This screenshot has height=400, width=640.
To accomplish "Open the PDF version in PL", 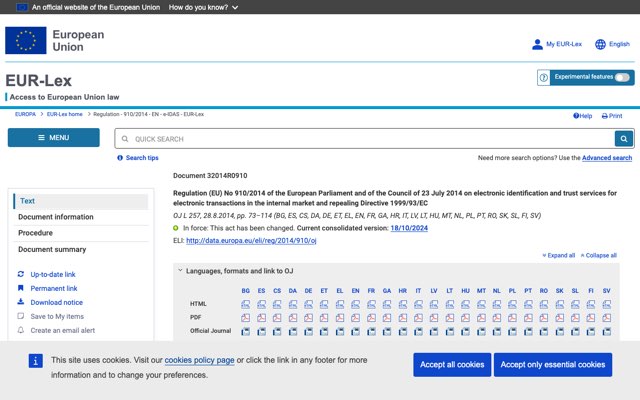I will 512,318.
